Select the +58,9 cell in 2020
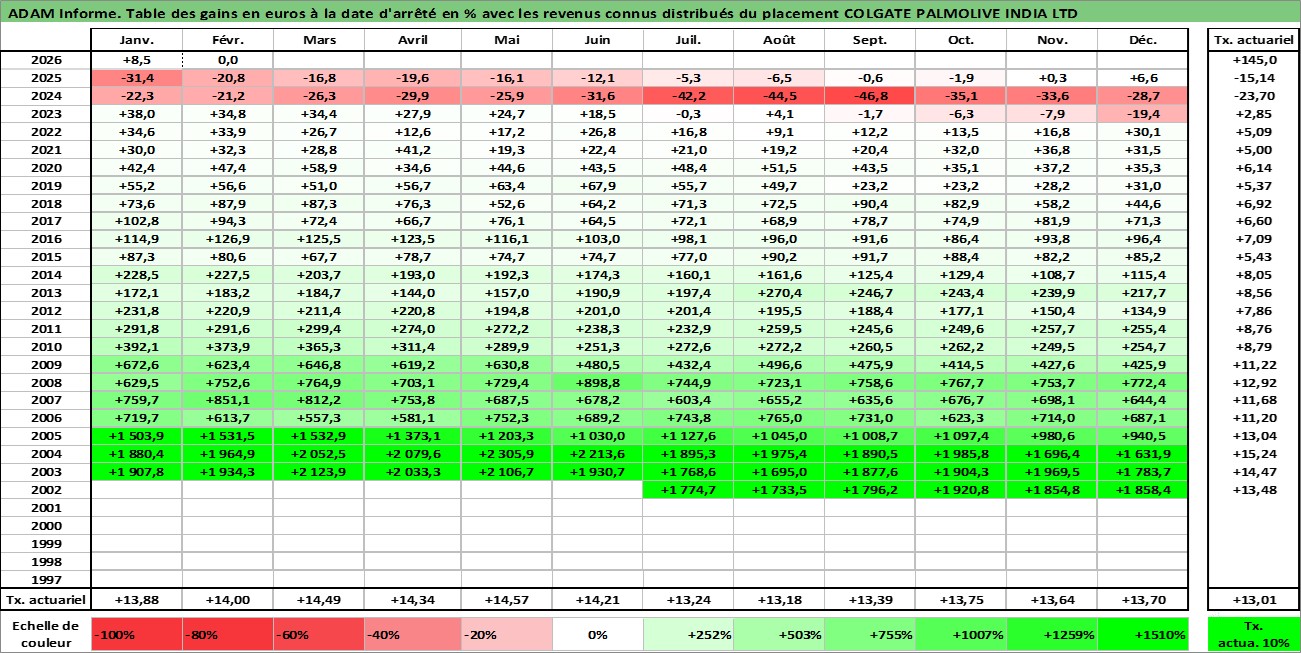1301x653 pixels. pos(318,167)
